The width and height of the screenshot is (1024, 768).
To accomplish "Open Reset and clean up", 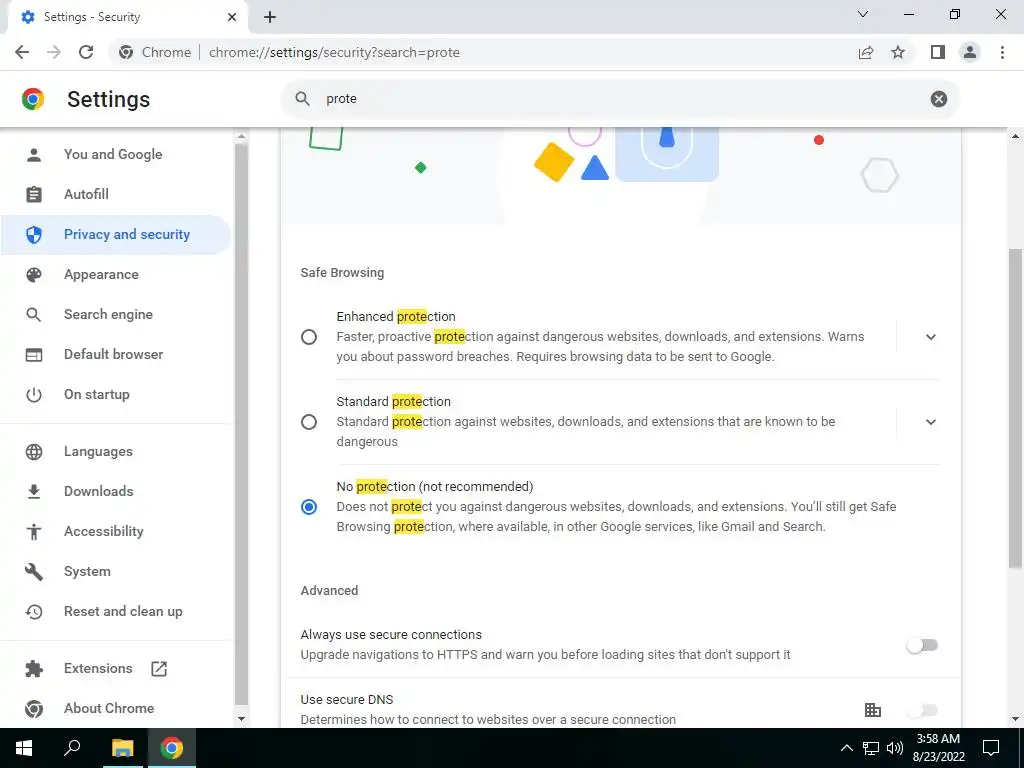I will [x=116, y=611].
